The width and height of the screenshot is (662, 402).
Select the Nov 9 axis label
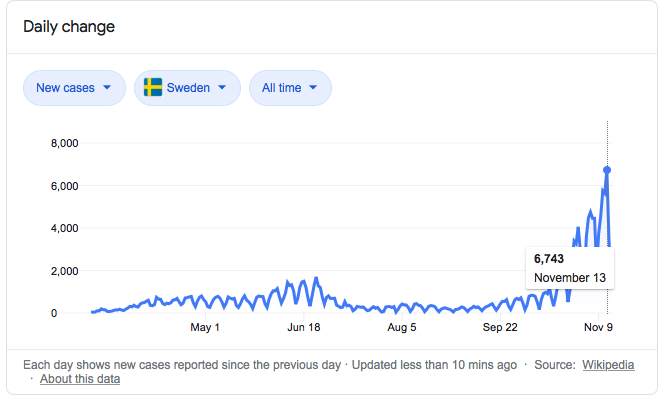tap(598, 327)
